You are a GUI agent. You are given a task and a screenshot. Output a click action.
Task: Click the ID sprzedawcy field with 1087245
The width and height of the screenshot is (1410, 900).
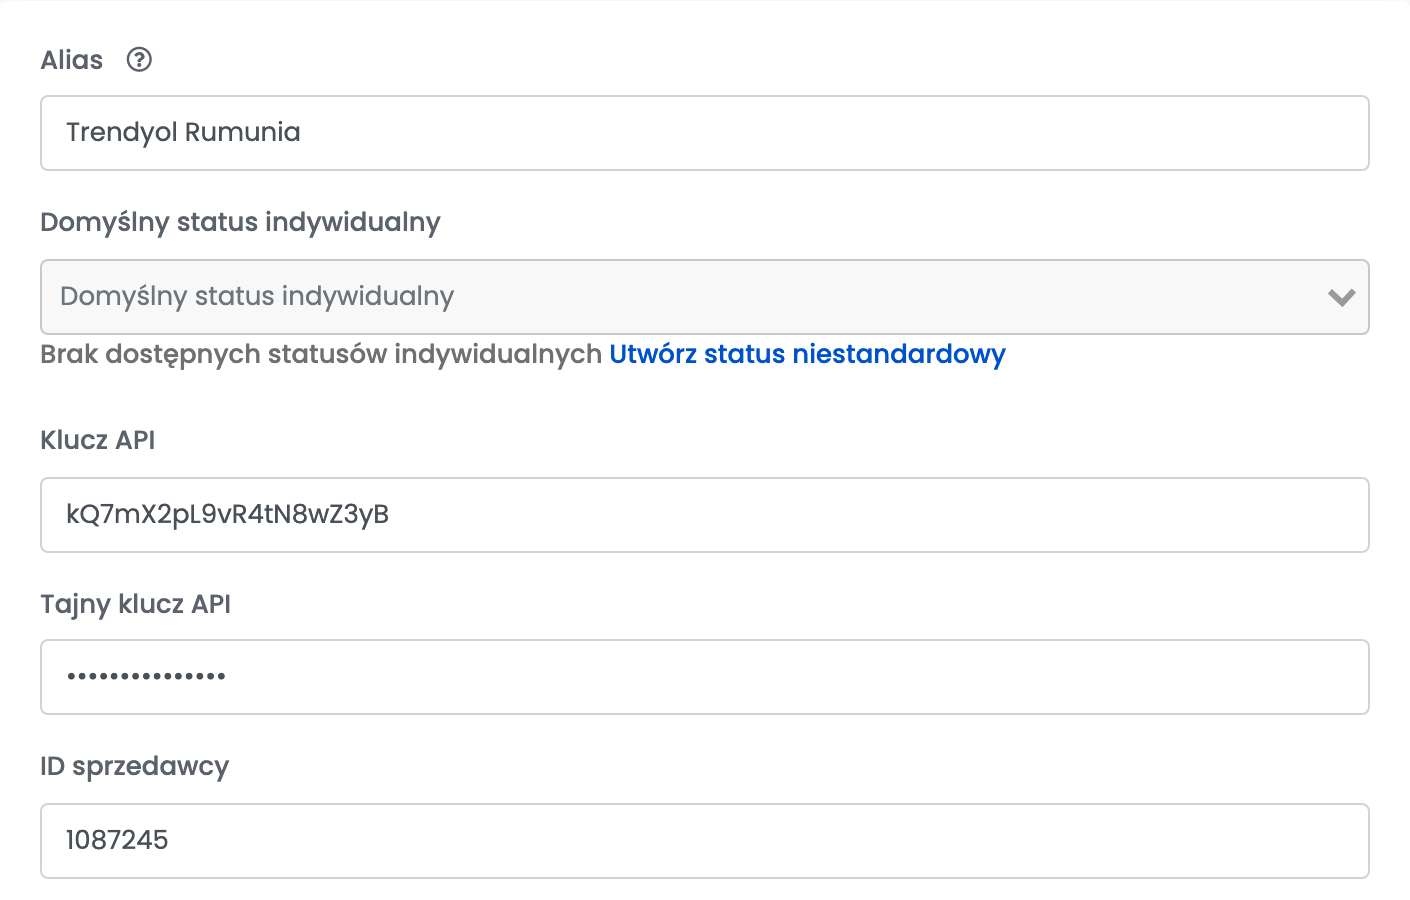pyautogui.click(x=704, y=841)
